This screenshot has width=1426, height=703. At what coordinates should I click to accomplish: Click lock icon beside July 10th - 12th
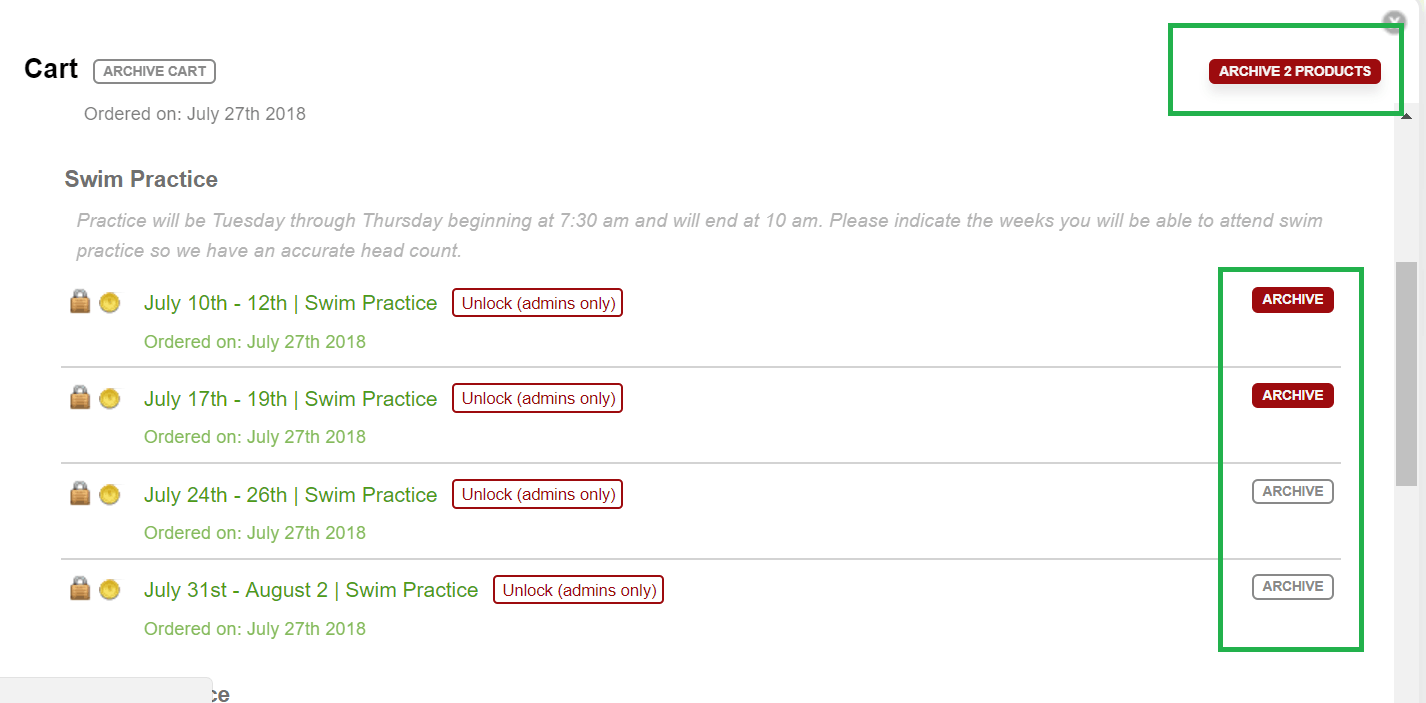pyautogui.click(x=80, y=301)
